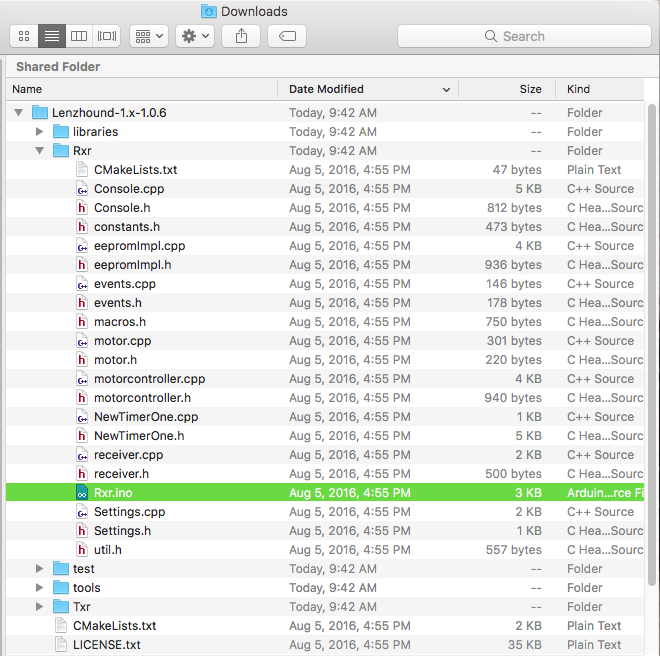Click the Search field
Screen dimensions: 660x656
click(524, 36)
